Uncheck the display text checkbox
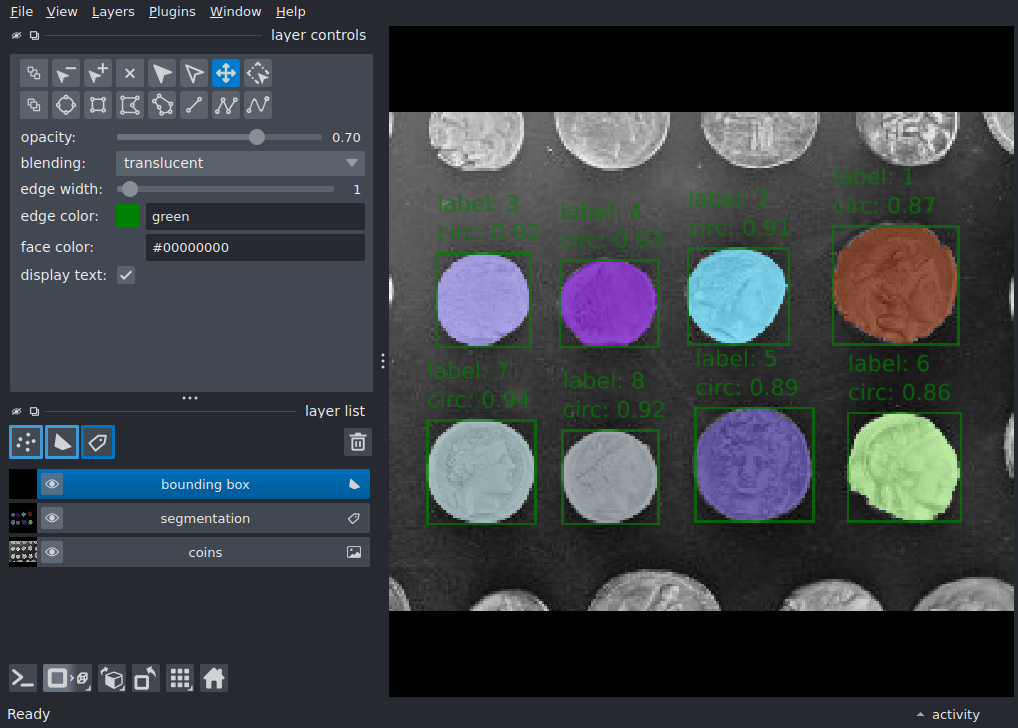1018x728 pixels. pos(126,275)
